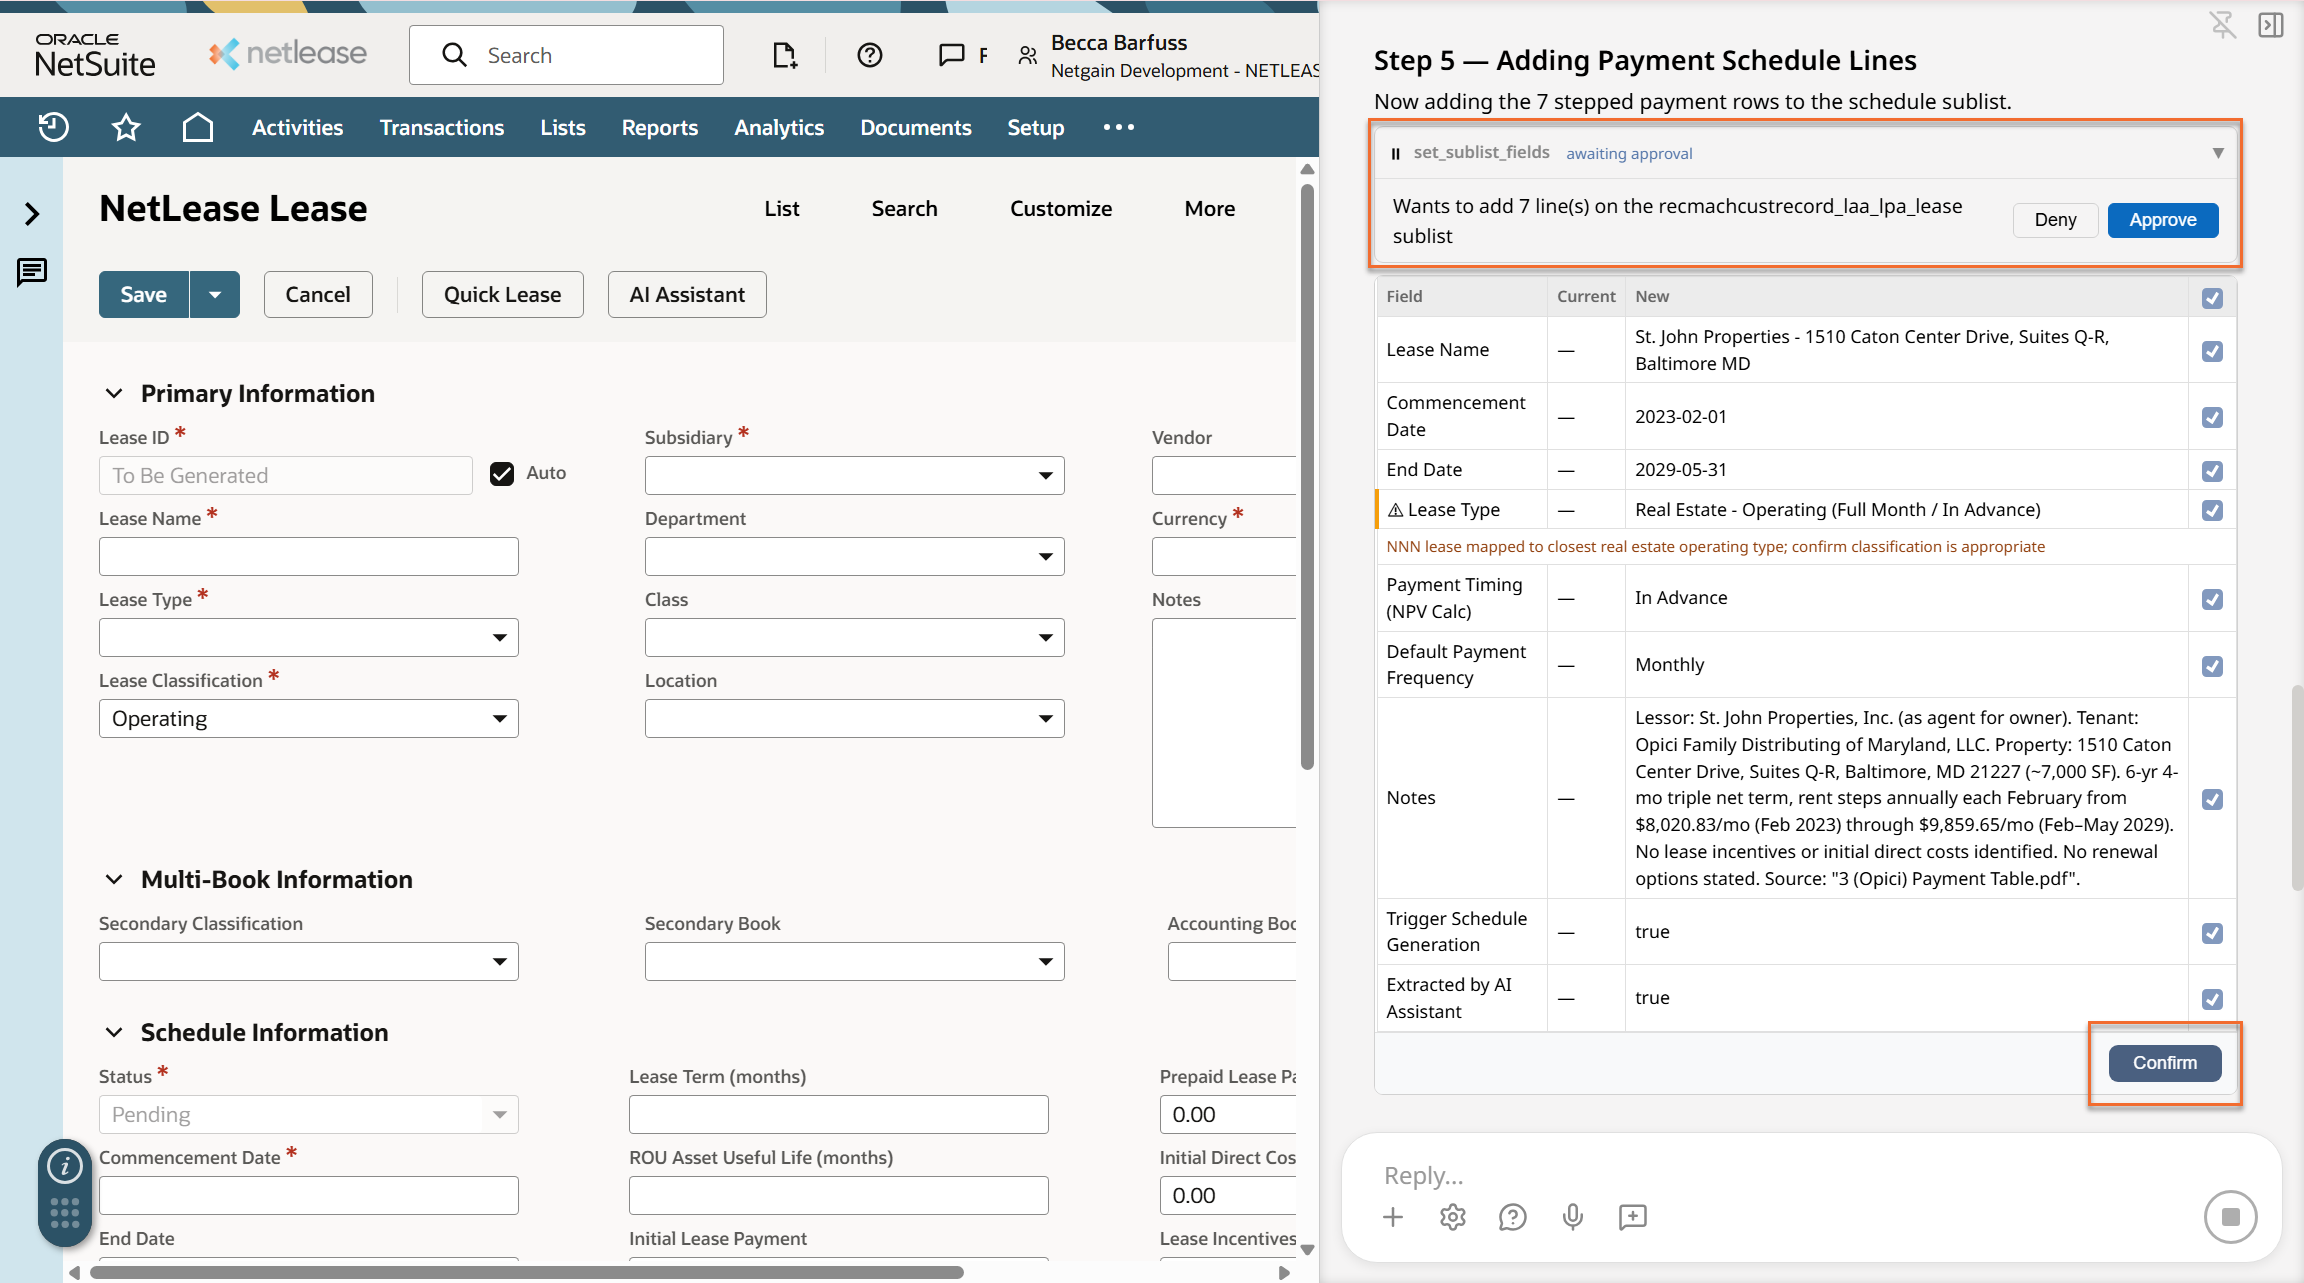Open the dotted grid apps icon

pos(65,1213)
